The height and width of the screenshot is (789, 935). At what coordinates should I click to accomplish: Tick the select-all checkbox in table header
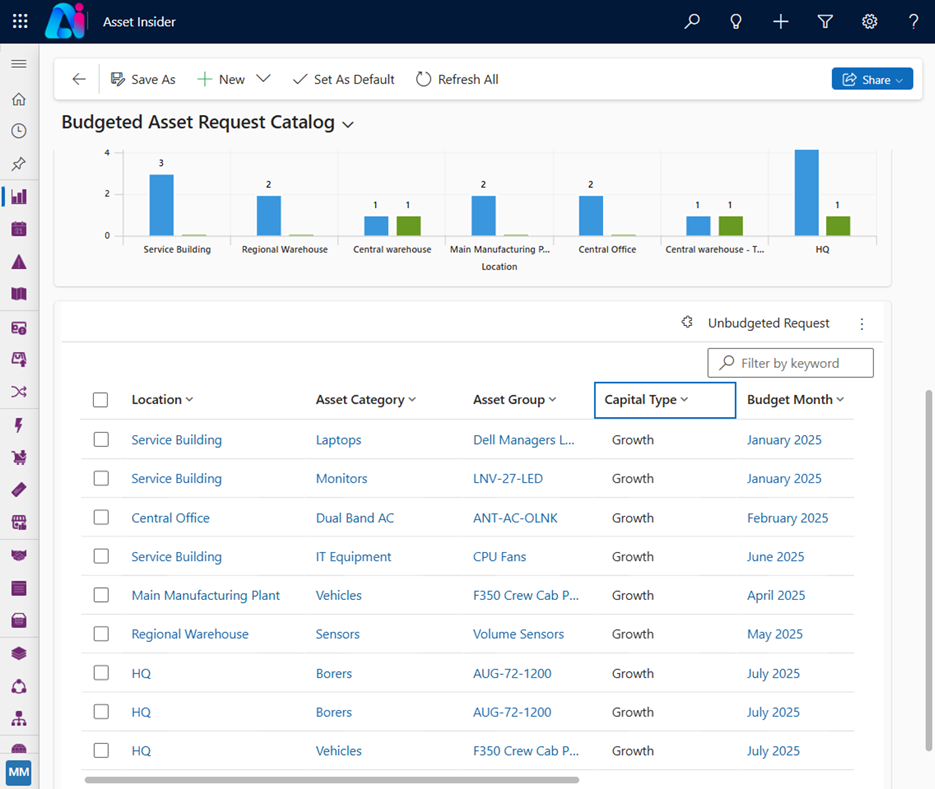(100, 400)
